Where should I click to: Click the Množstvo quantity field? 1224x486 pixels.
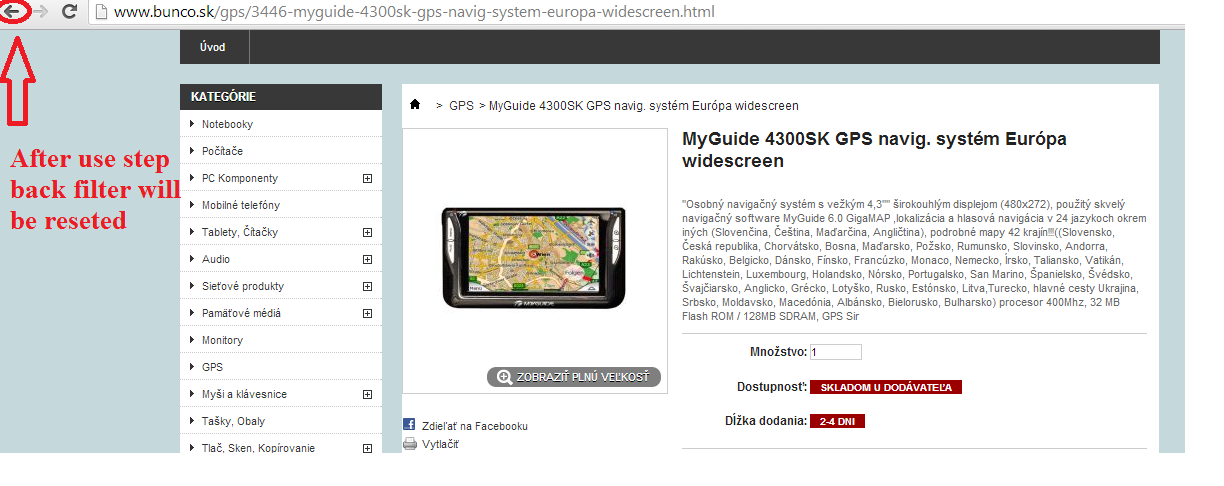[836, 352]
